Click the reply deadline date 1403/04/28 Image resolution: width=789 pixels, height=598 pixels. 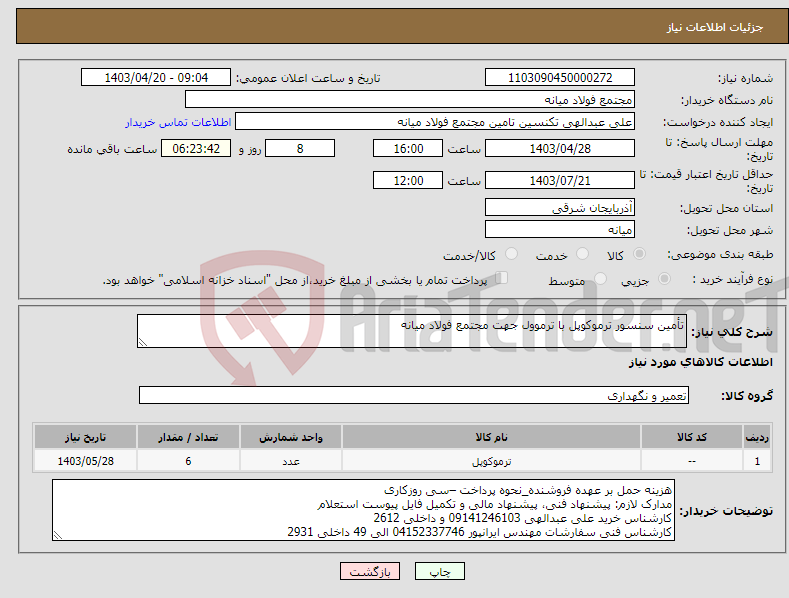[560, 148]
